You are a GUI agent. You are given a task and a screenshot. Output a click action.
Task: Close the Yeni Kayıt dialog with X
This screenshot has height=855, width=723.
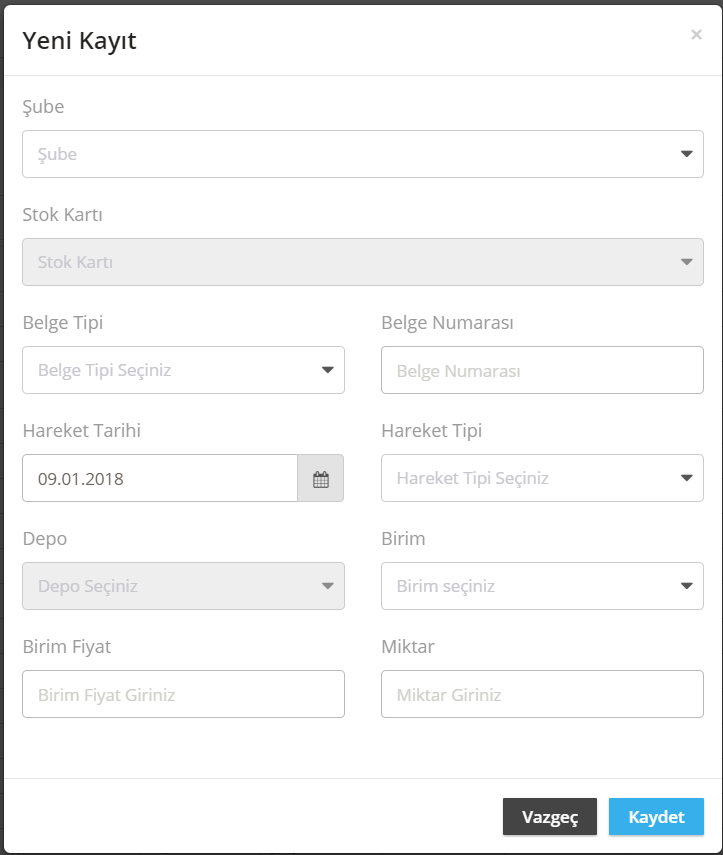(x=696, y=35)
